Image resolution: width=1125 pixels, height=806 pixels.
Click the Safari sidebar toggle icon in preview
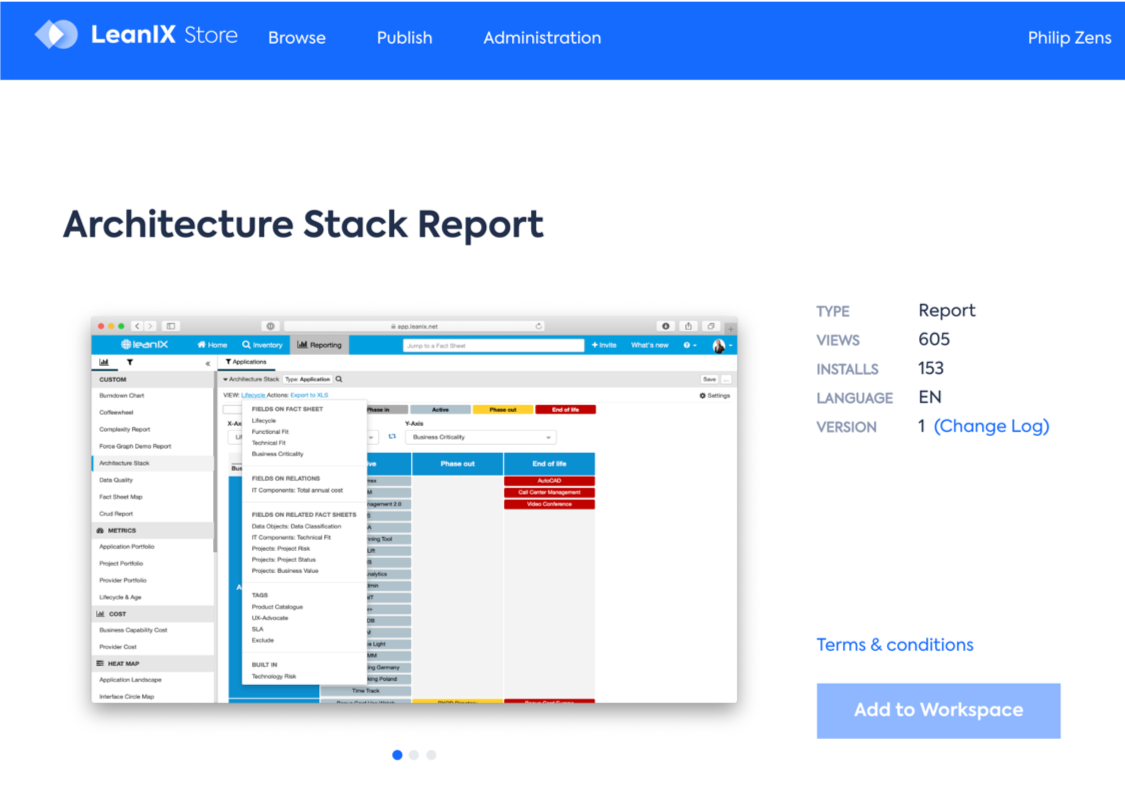point(171,326)
